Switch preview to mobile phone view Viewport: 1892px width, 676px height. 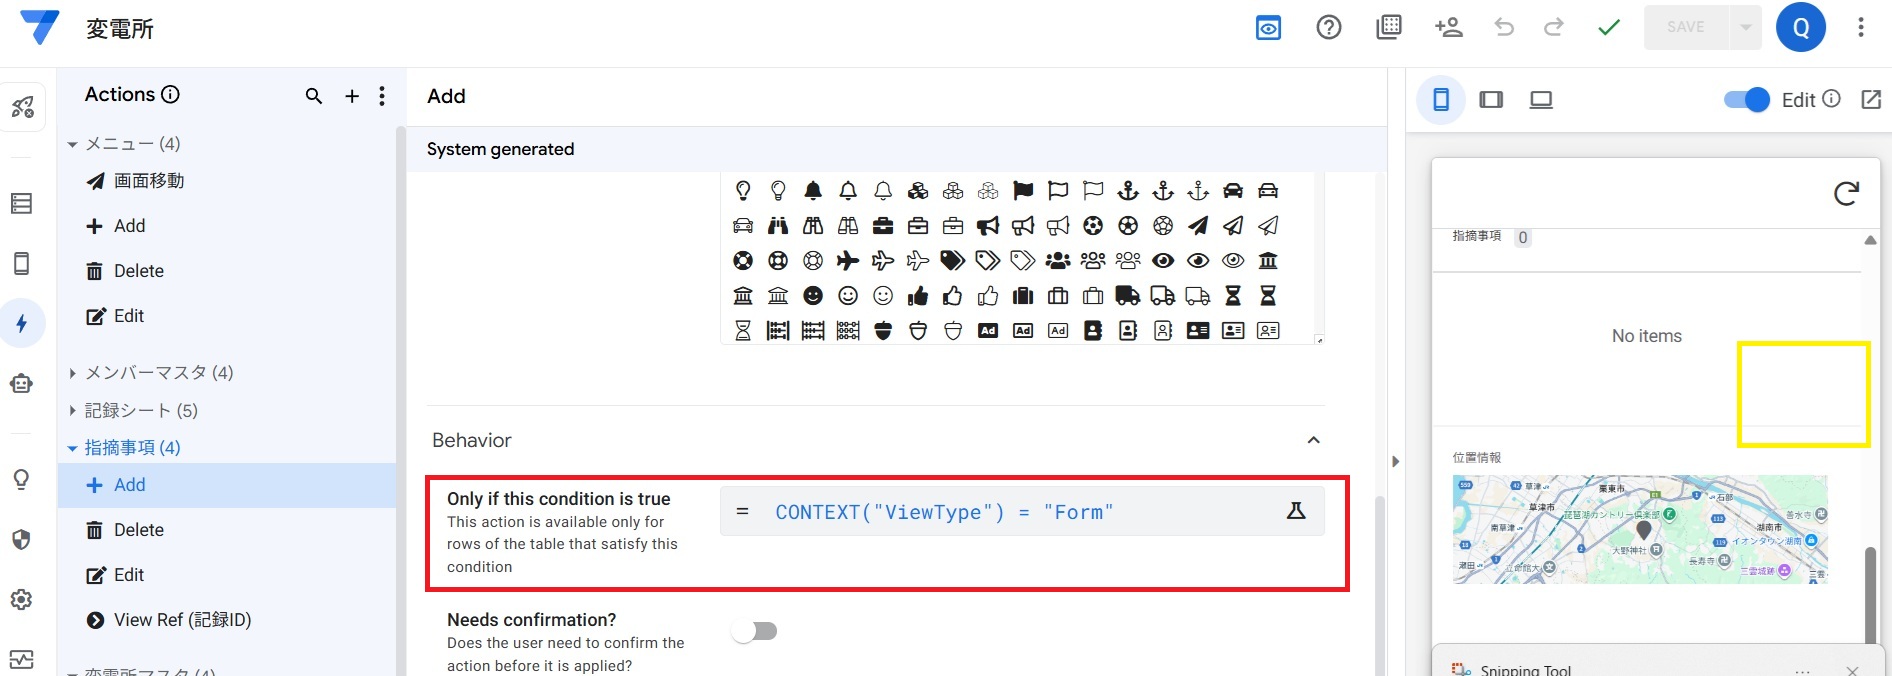tap(1441, 100)
